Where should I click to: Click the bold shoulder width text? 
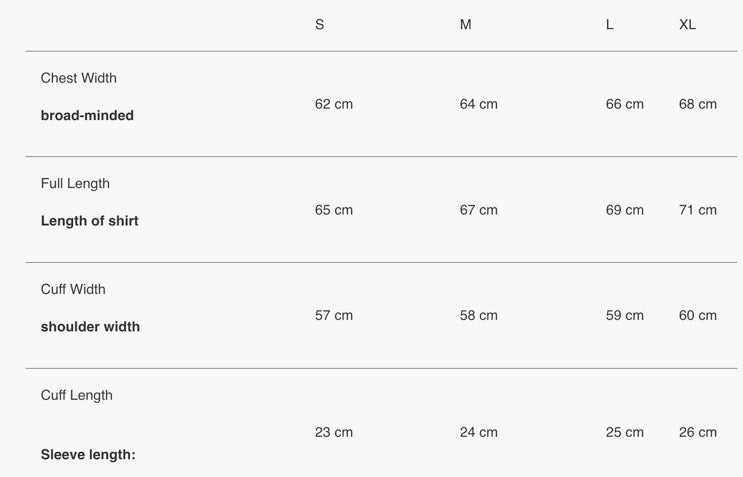tap(90, 327)
